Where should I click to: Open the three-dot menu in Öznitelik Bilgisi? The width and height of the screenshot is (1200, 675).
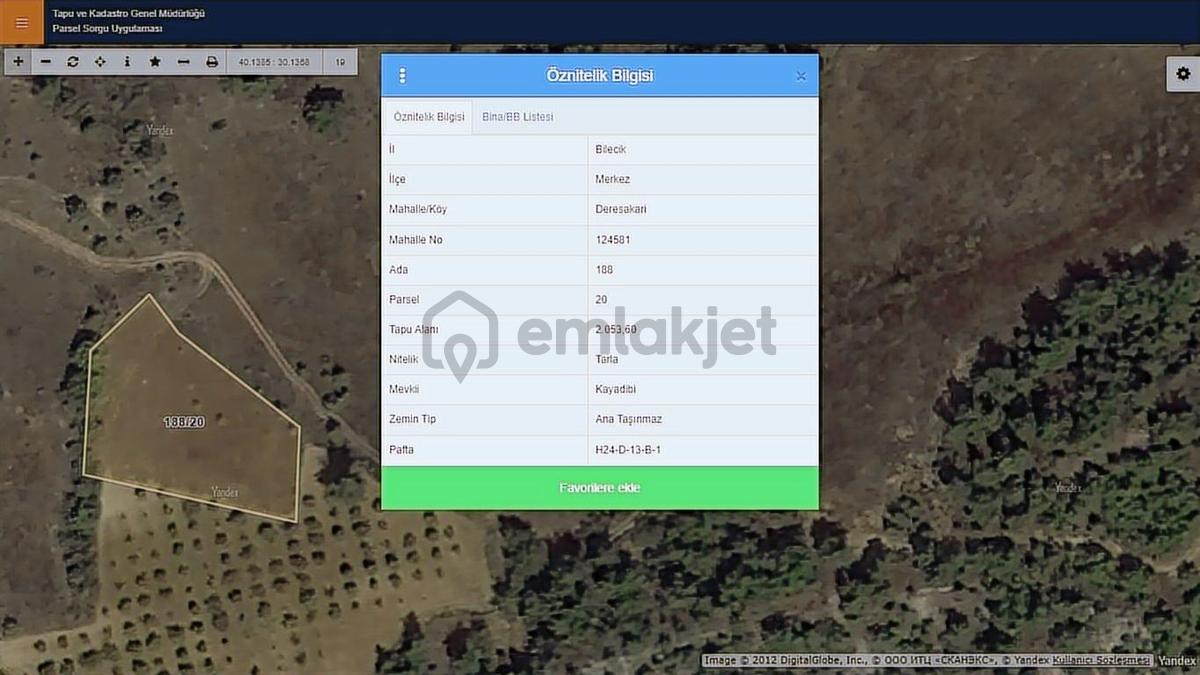click(403, 76)
